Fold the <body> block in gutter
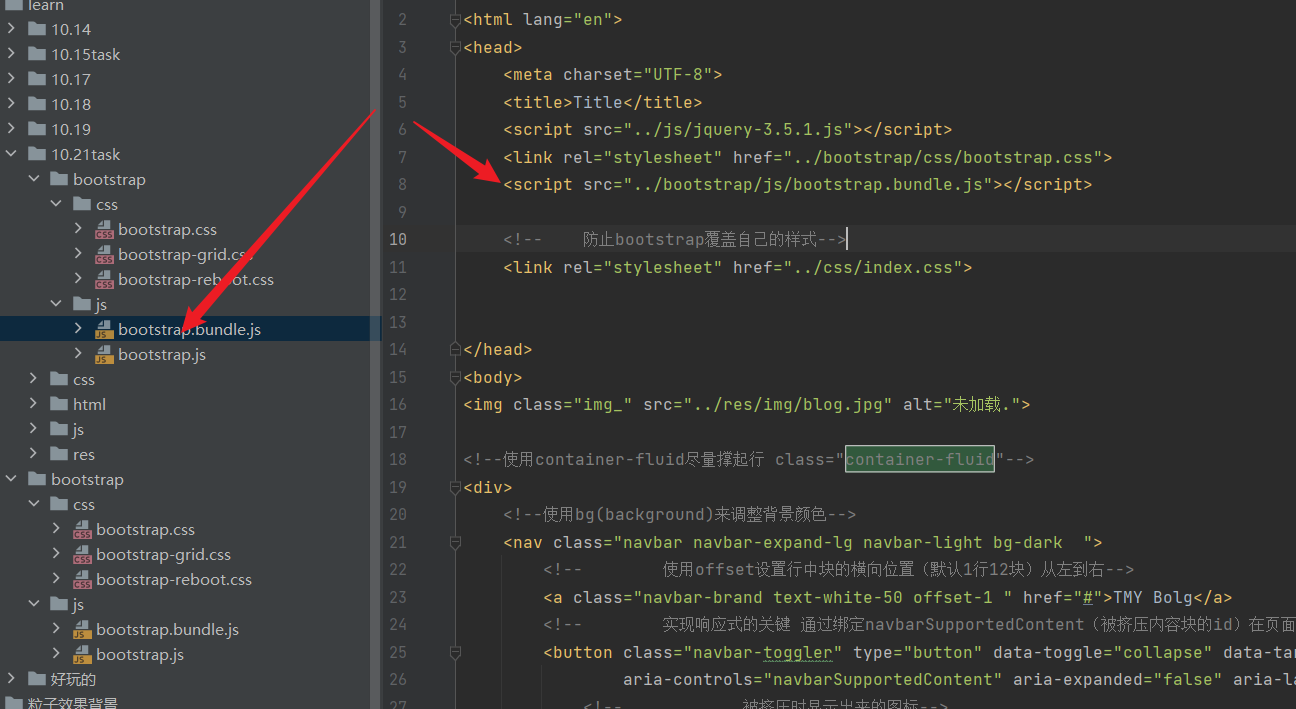The width and height of the screenshot is (1296, 709). pyautogui.click(x=456, y=377)
